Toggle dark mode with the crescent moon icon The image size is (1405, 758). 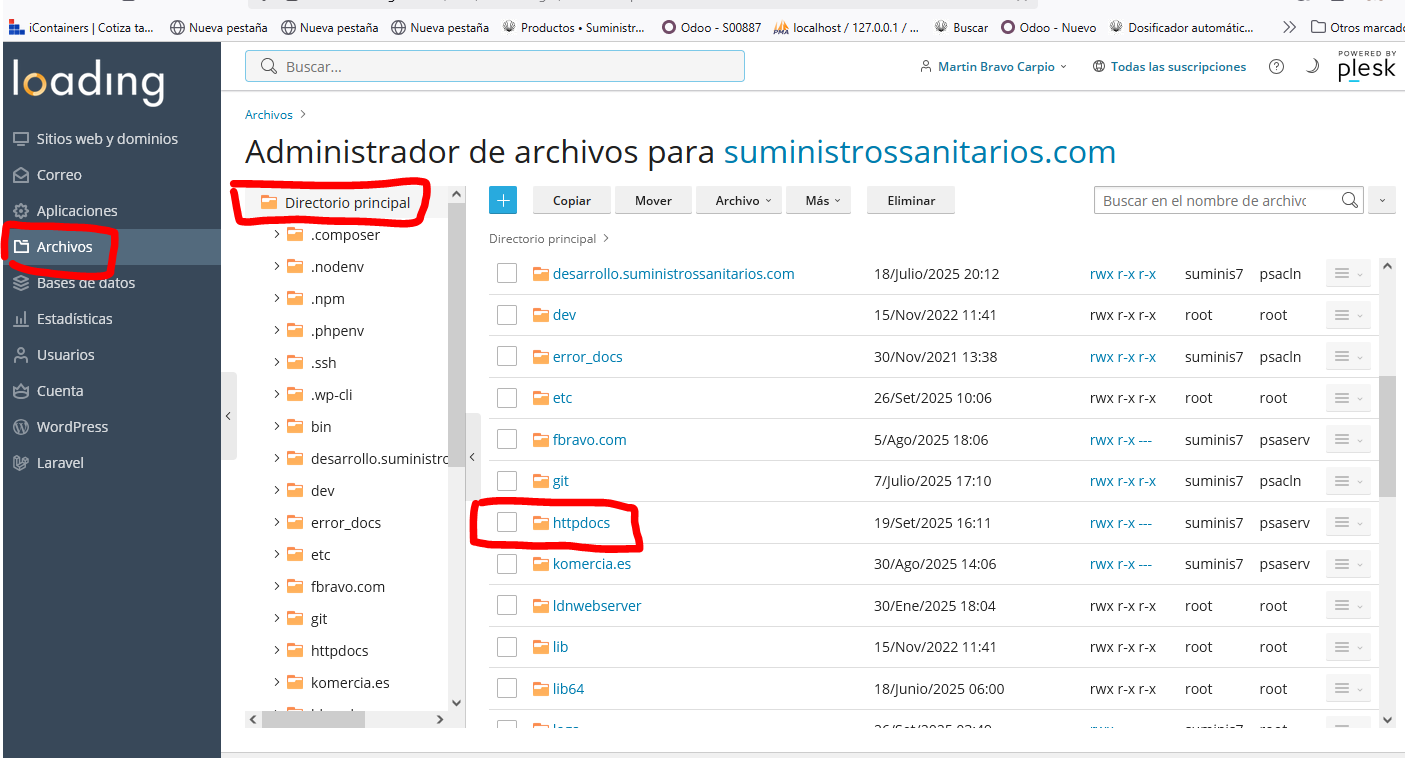[x=1311, y=66]
